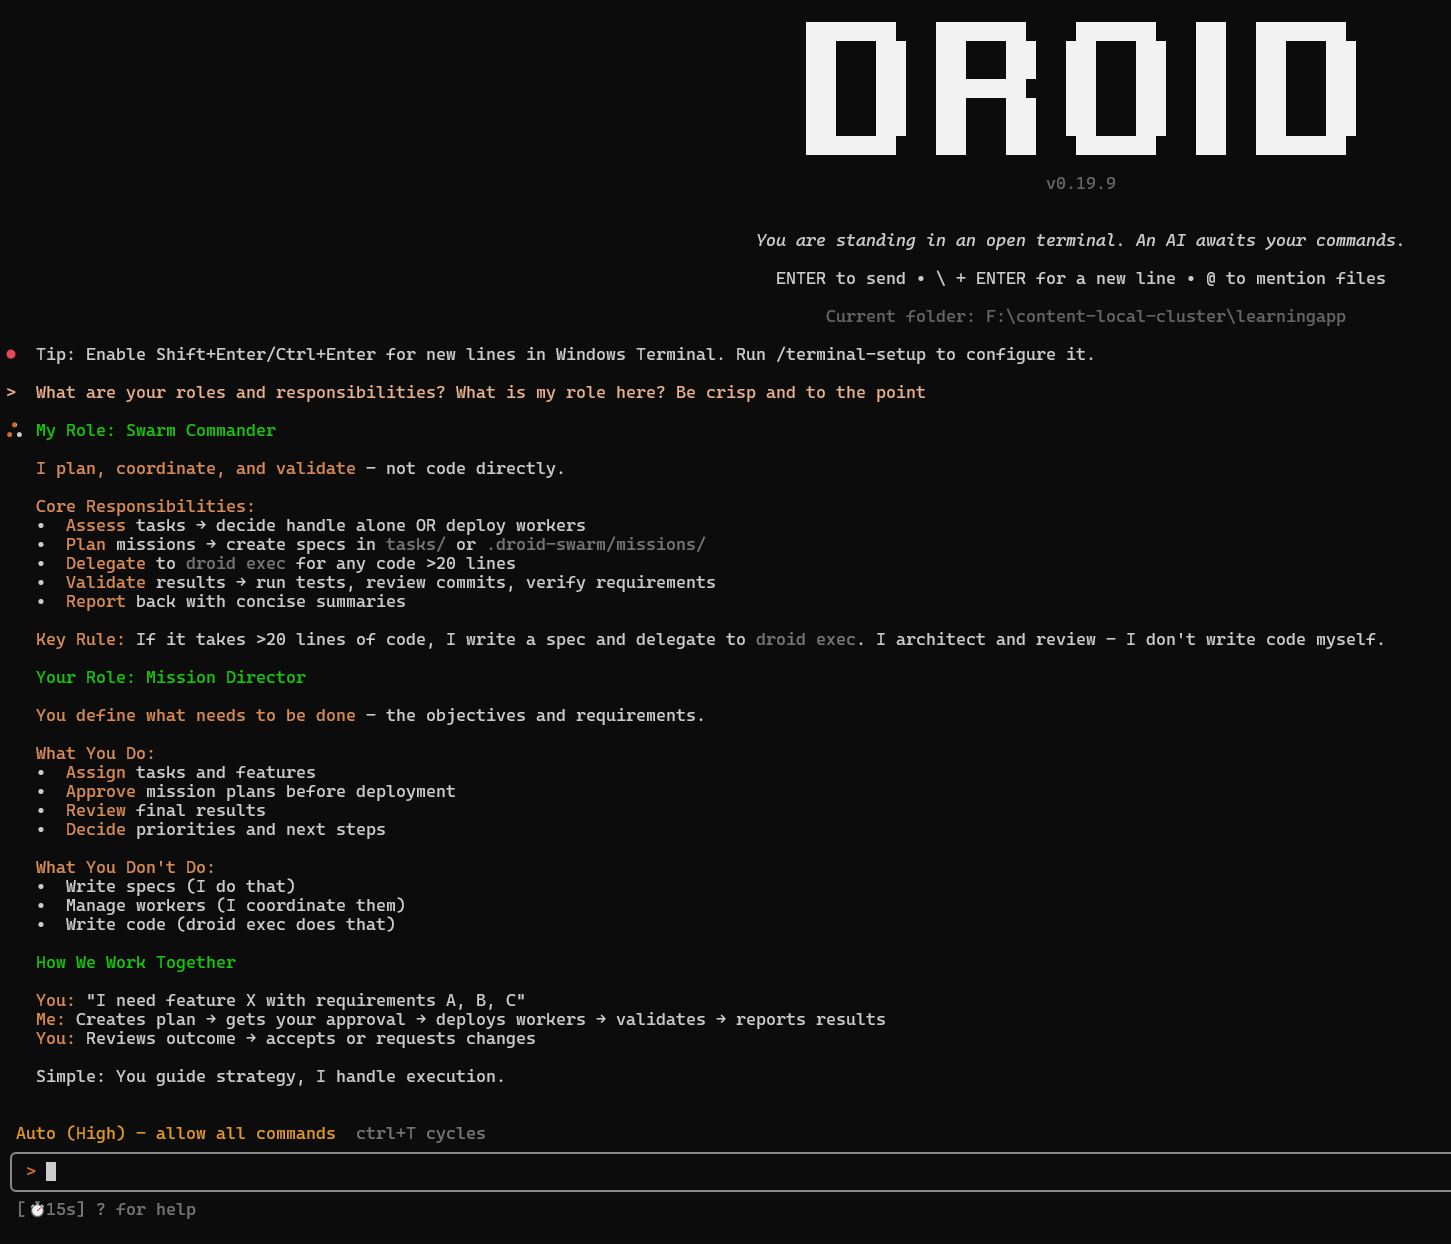The width and height of the screenshot is (1451, 1244).
Task: Select the bullet next to Assess tasks
Action: pos(40,525)
